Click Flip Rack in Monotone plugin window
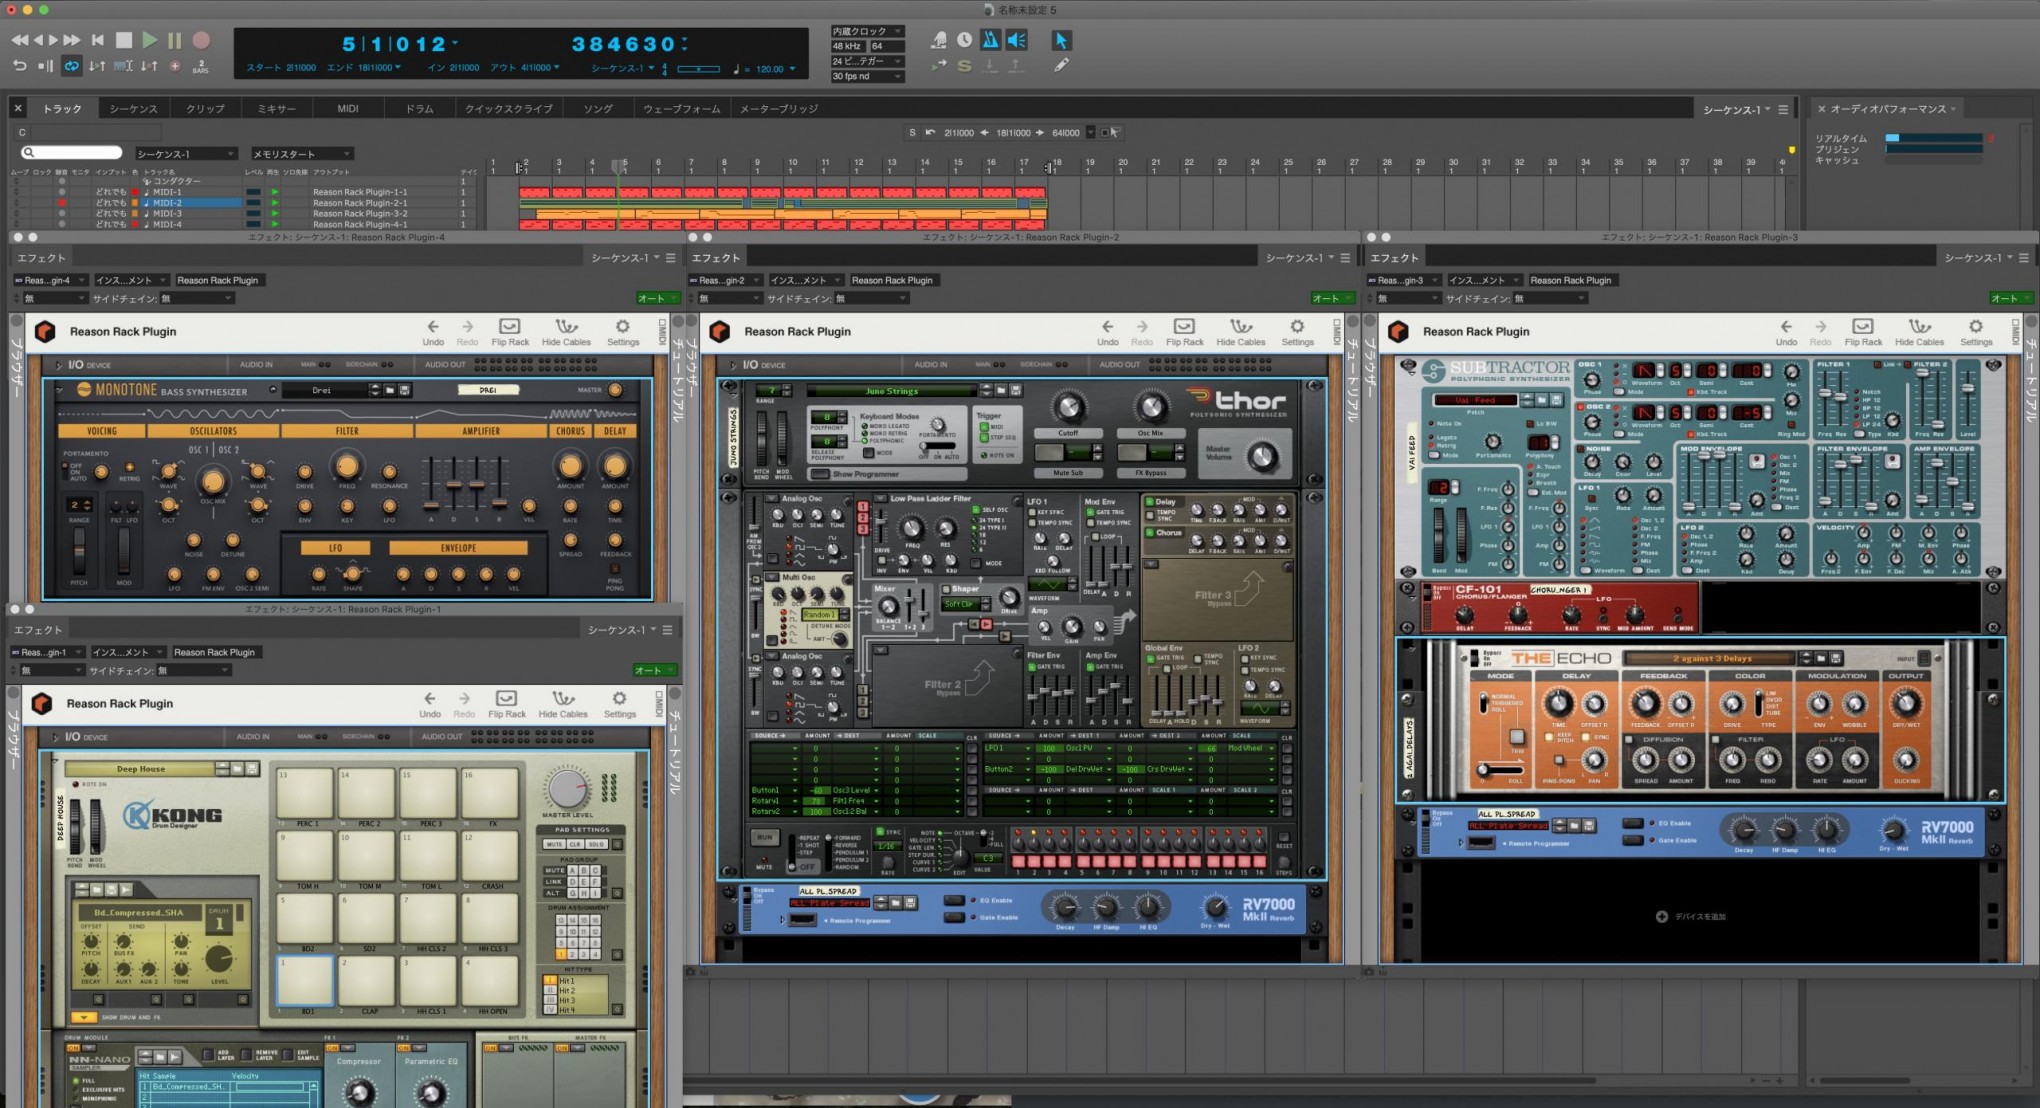 [509, 331]
